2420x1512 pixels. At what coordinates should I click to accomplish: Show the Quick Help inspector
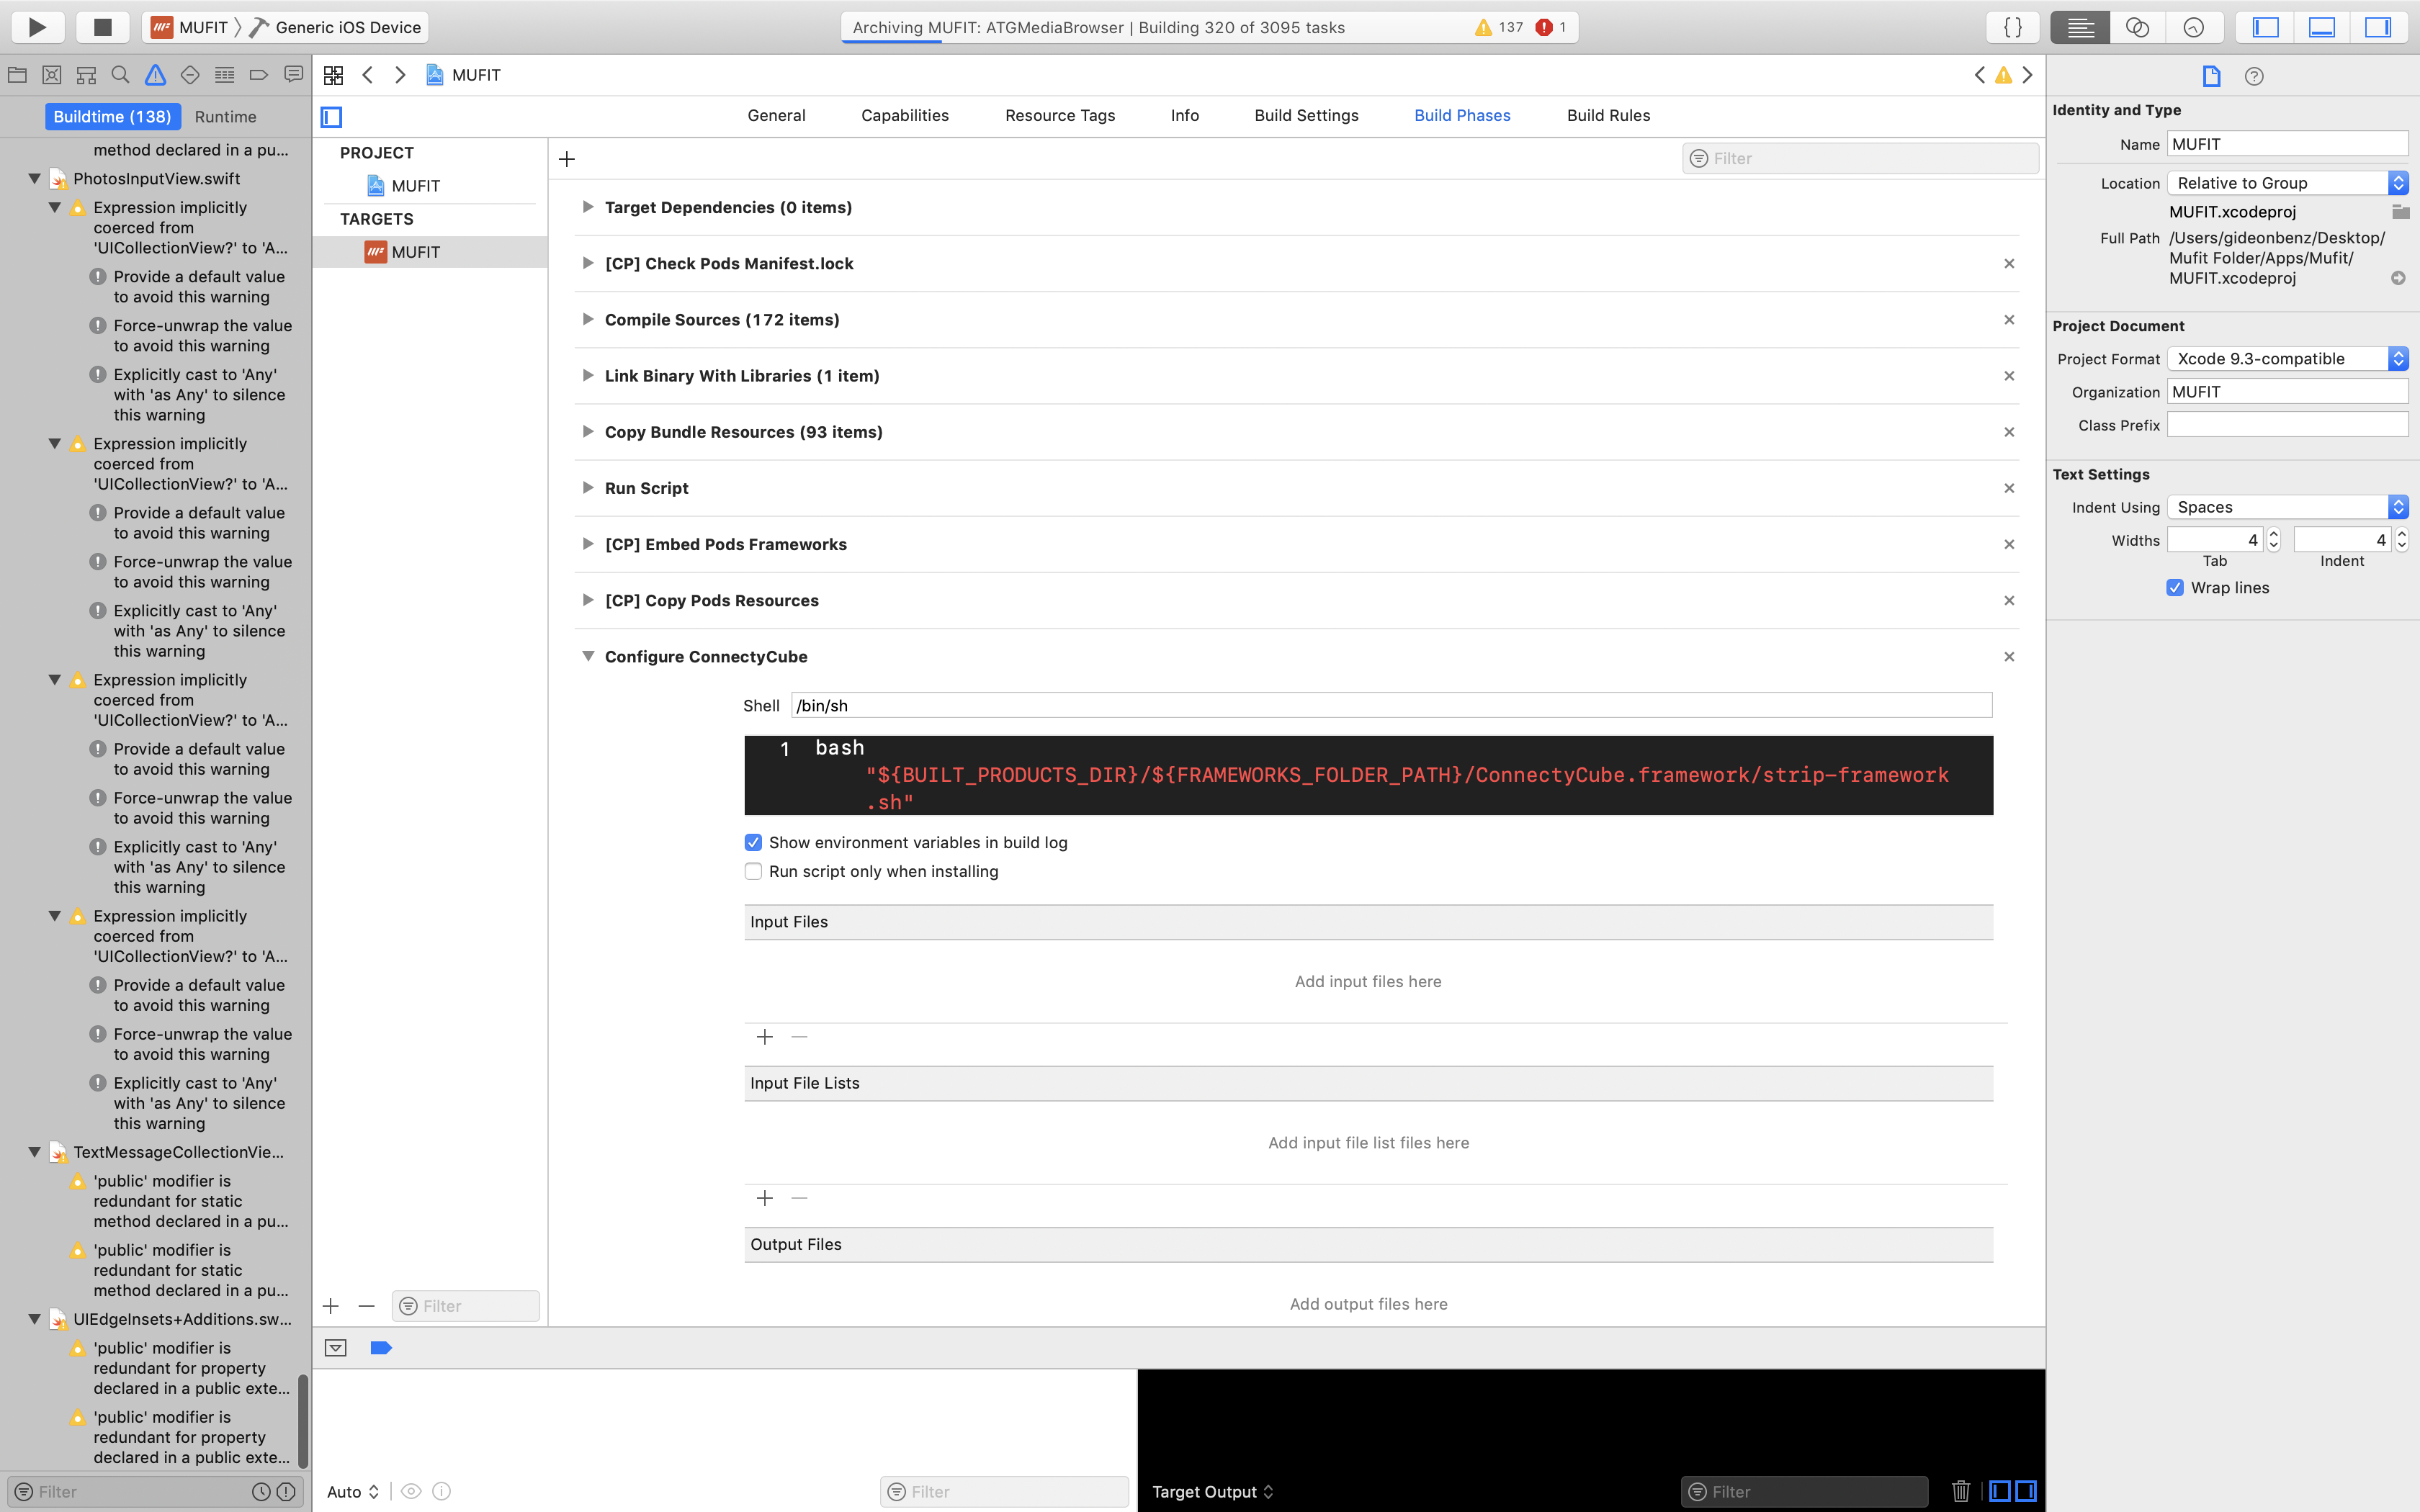pos(2254,76)
